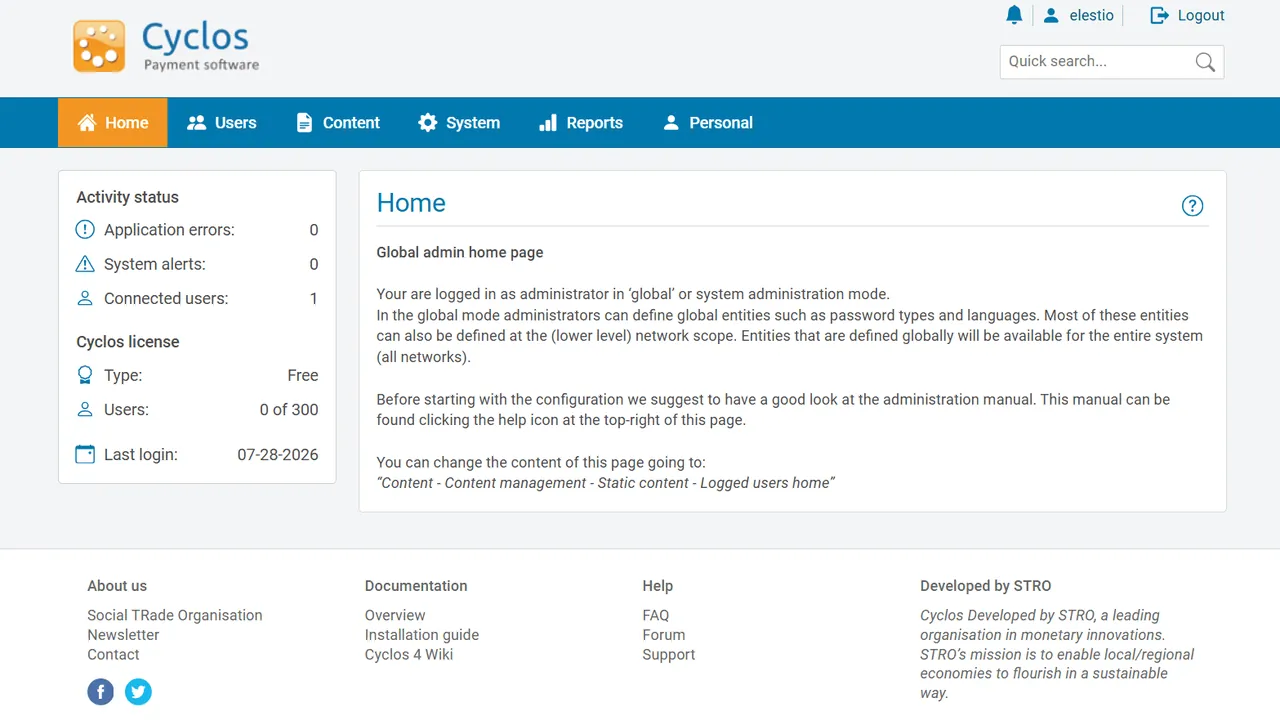Open the Newsletter footer link
1280x725 pixels.
(x=123, y=635)
